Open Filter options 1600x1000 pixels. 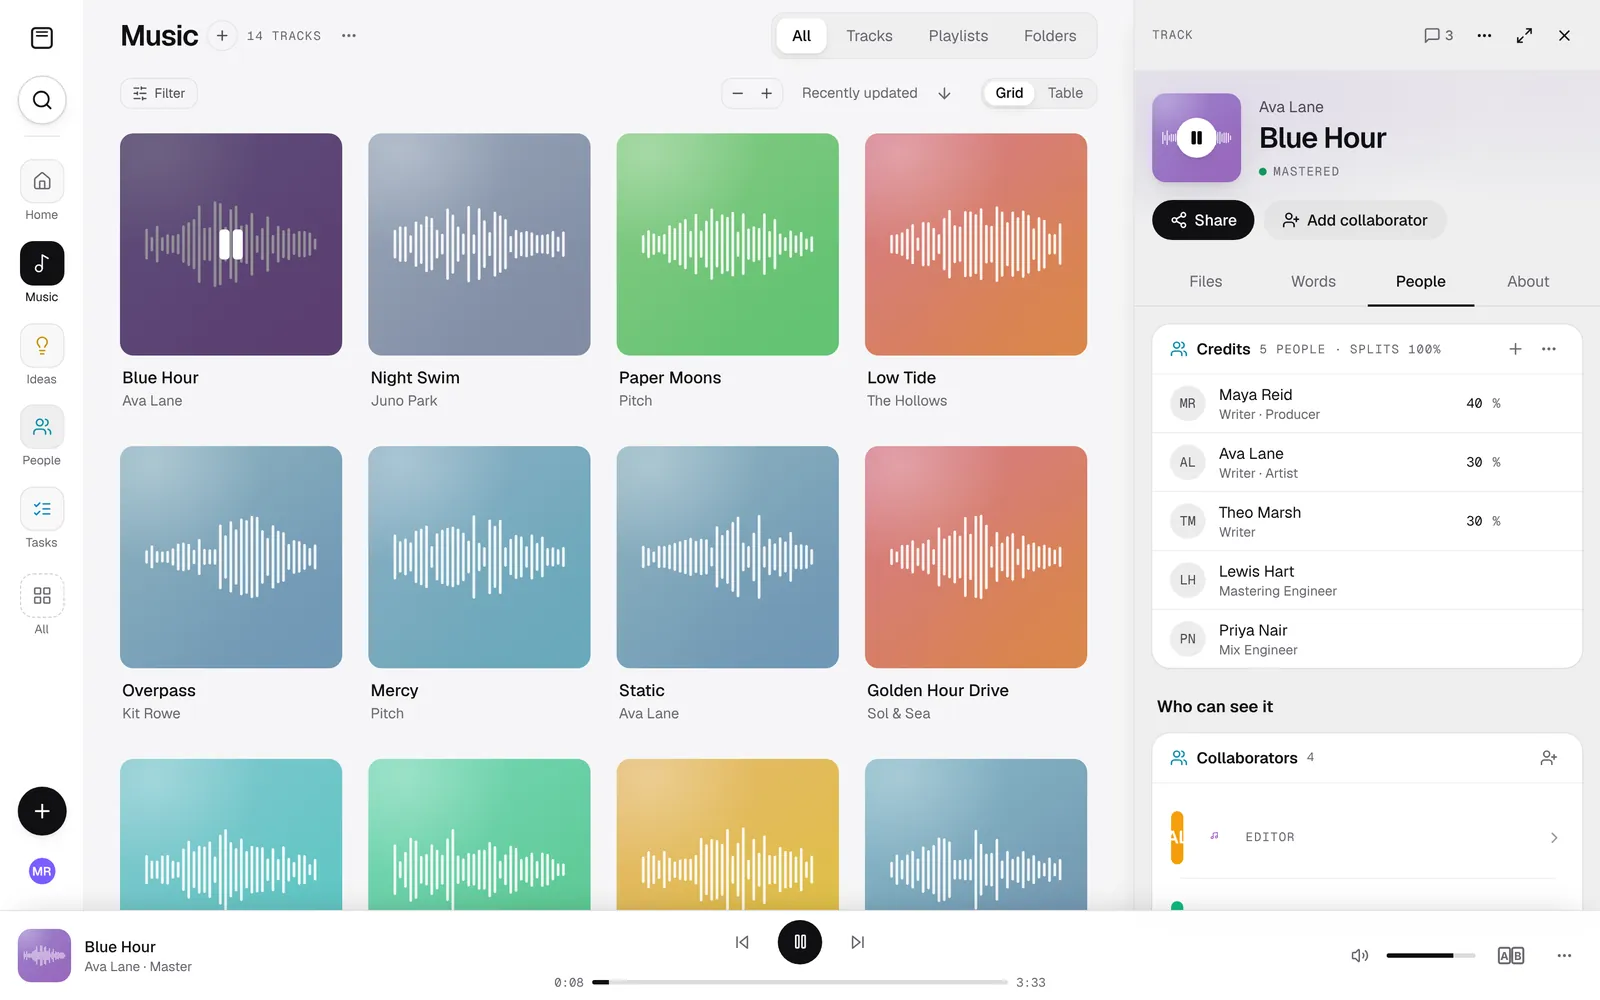(159, 93)
